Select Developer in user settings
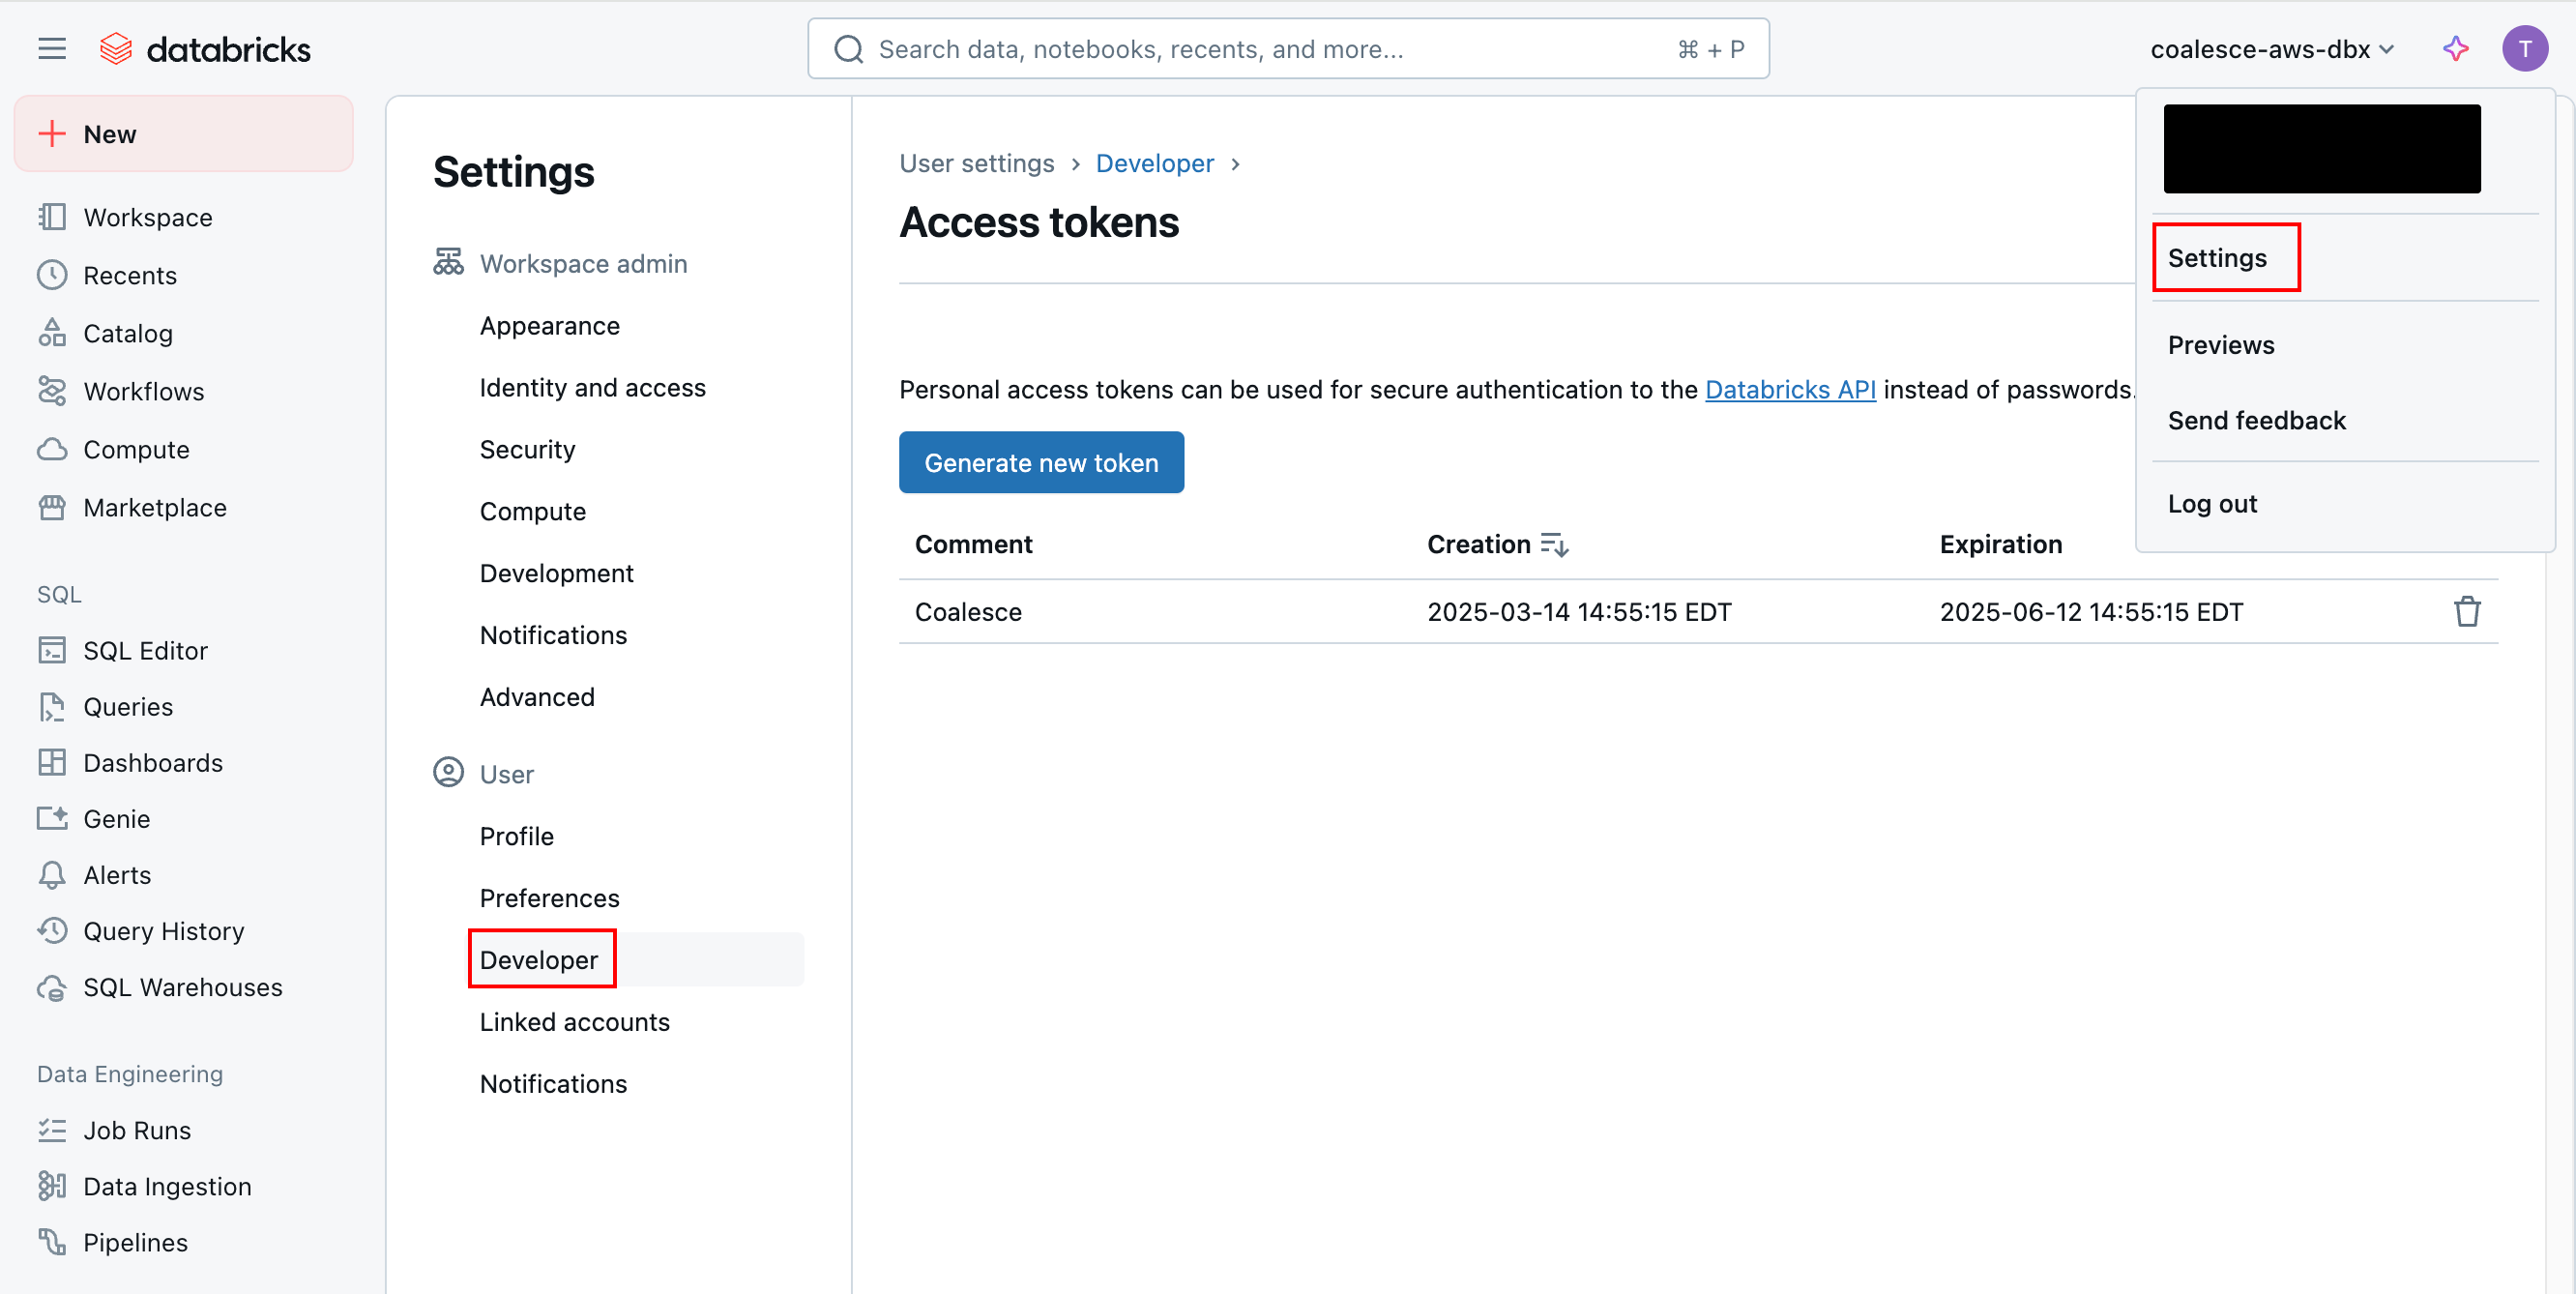 click(538, 960)
